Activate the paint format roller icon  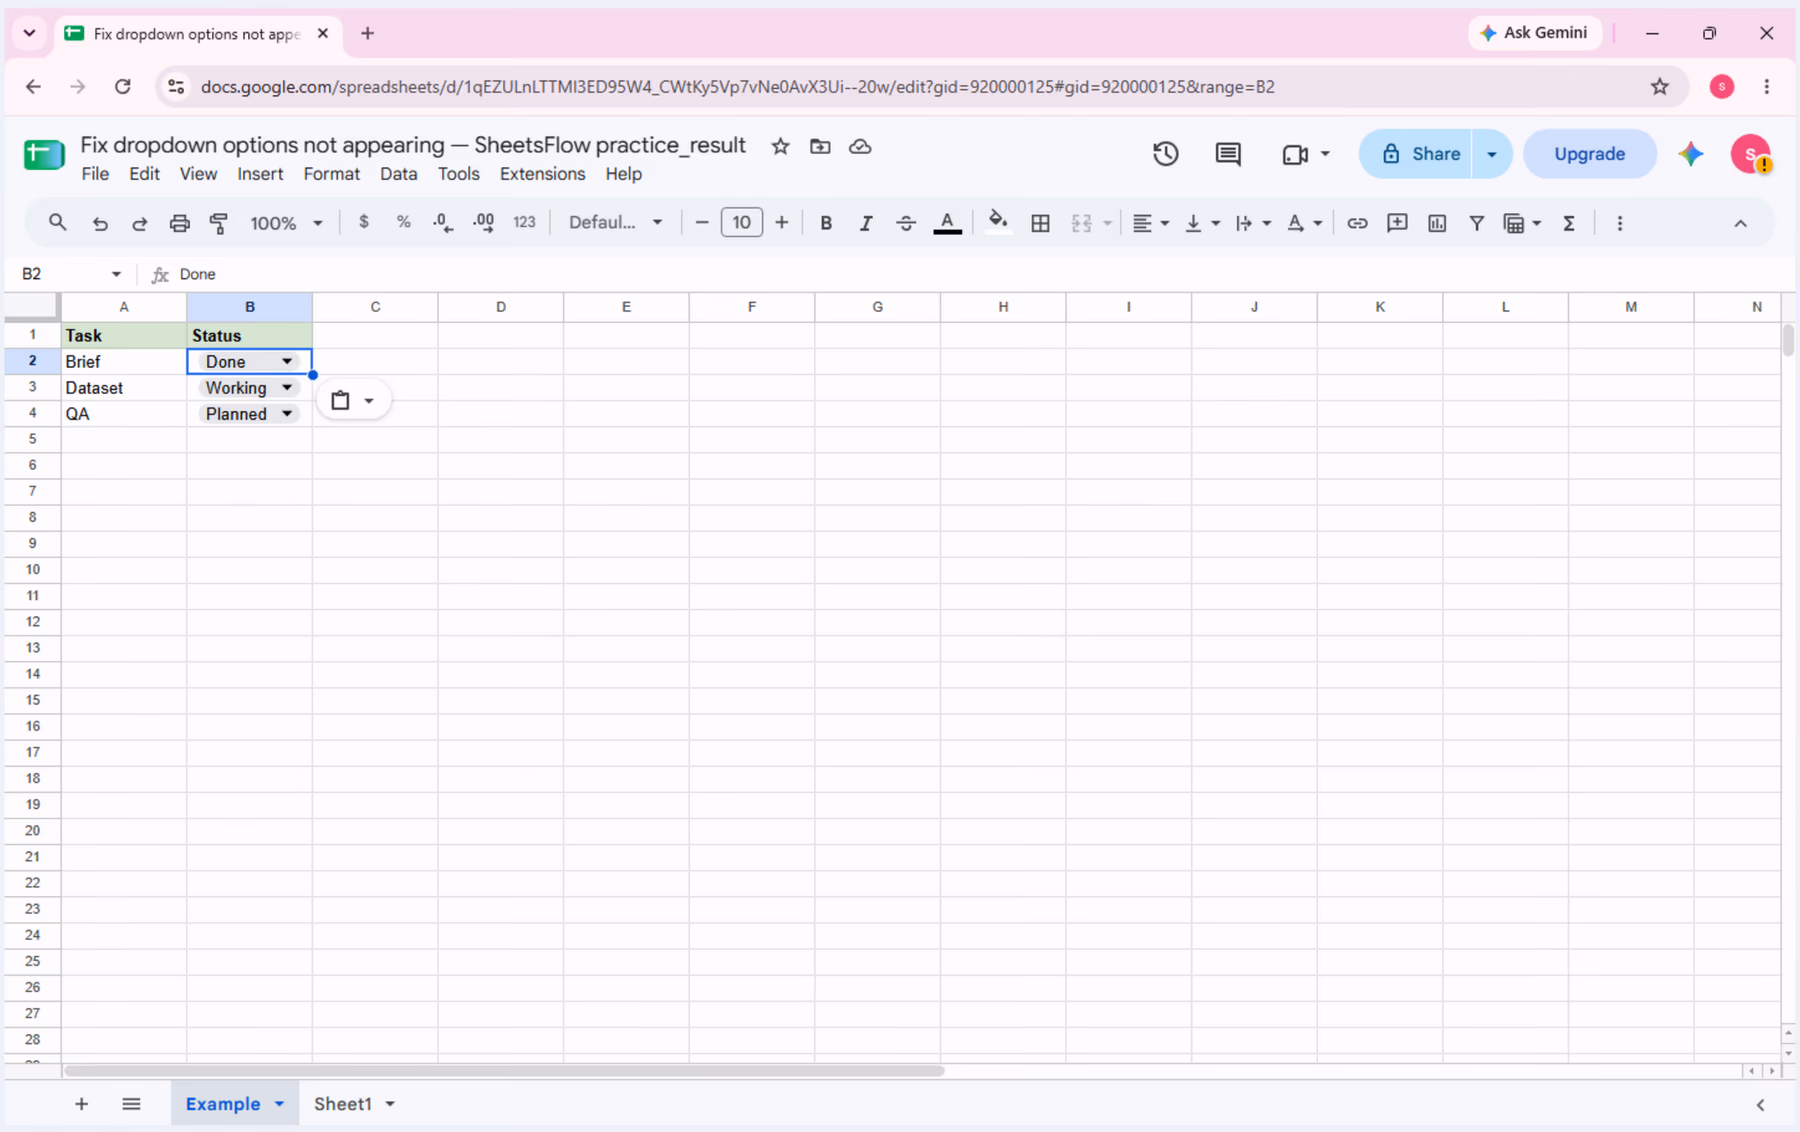(219, 223)
